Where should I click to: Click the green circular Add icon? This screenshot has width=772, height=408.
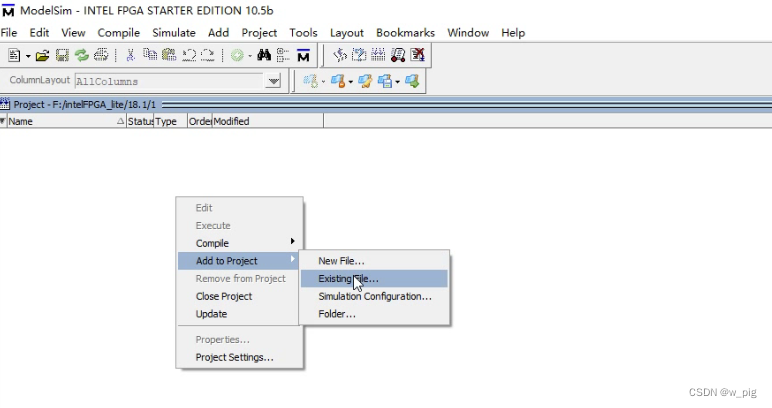(x=237, y=56)
